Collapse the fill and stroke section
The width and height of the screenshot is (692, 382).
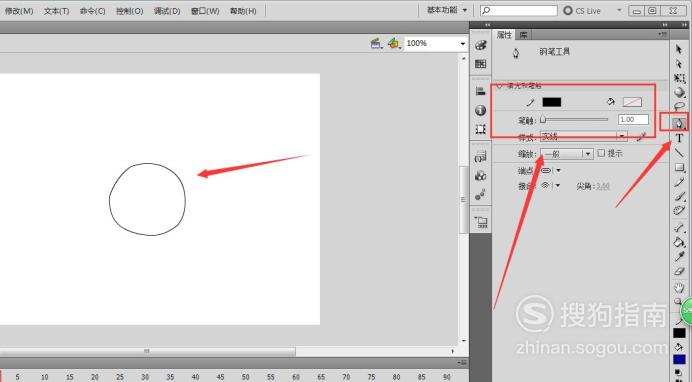pyautogui.click(x=500, y=86)
